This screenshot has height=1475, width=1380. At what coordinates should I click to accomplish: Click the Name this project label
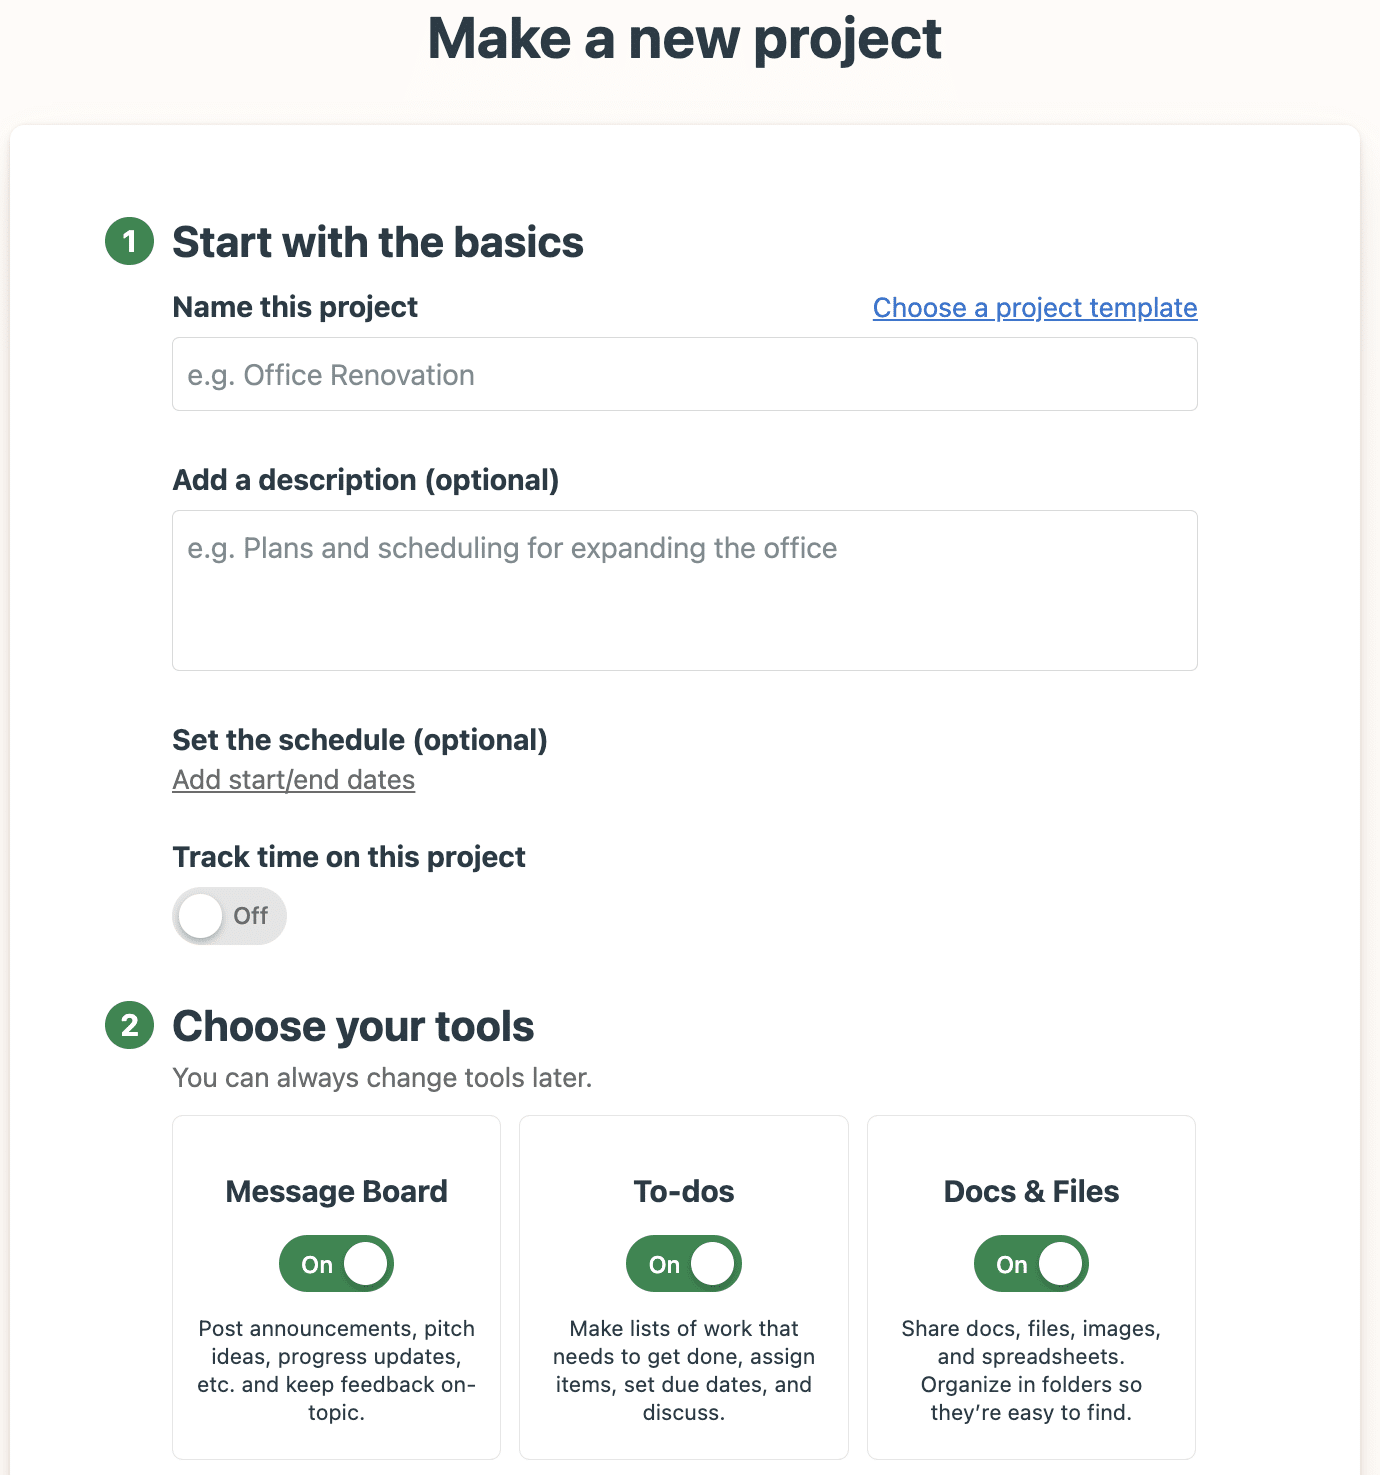pos(295,307)
